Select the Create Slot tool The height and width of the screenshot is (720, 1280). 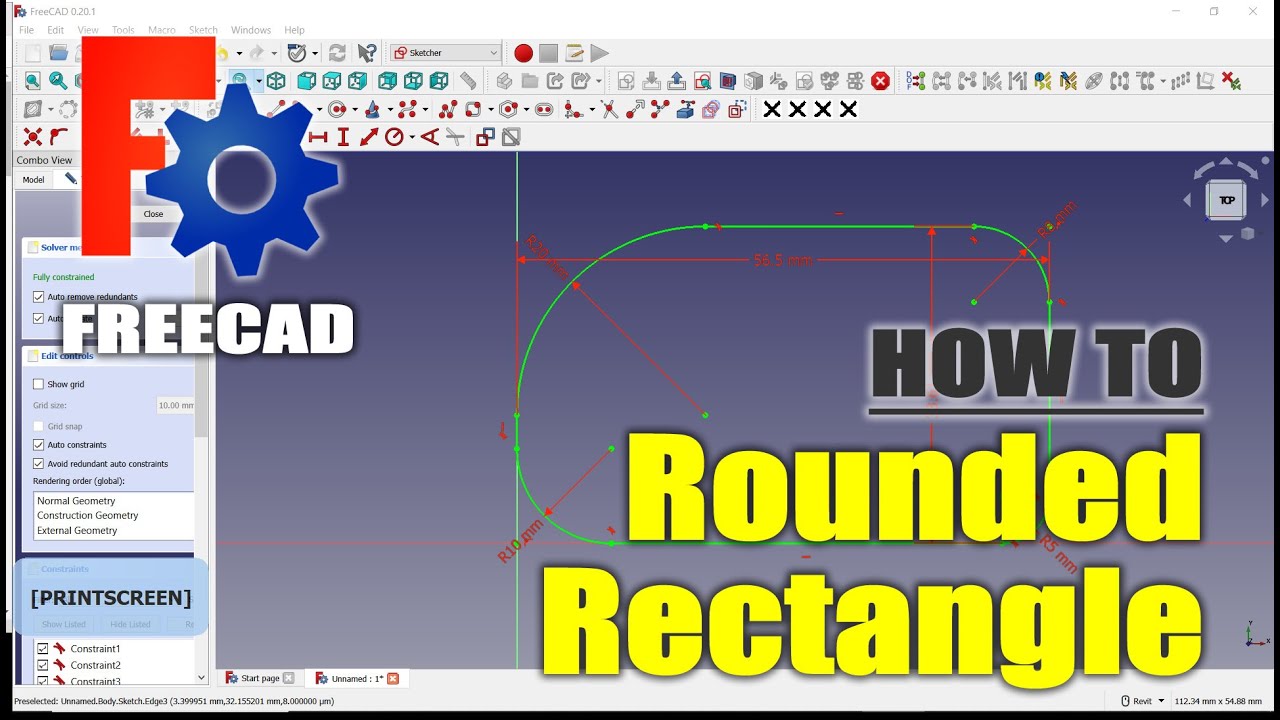544,109
